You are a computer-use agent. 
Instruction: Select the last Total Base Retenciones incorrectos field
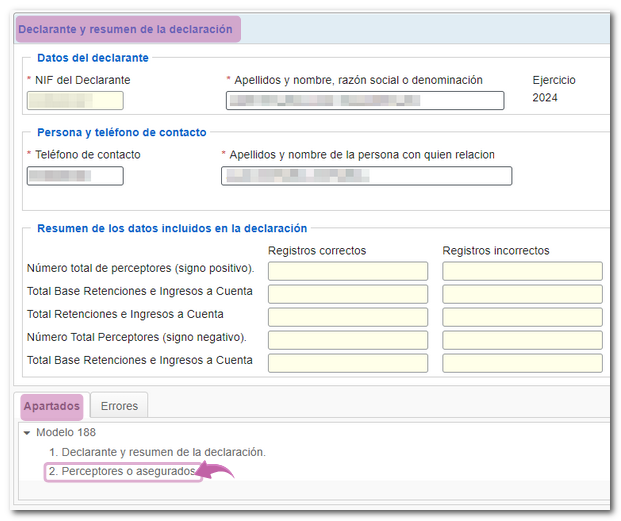[x=522, y=363]
